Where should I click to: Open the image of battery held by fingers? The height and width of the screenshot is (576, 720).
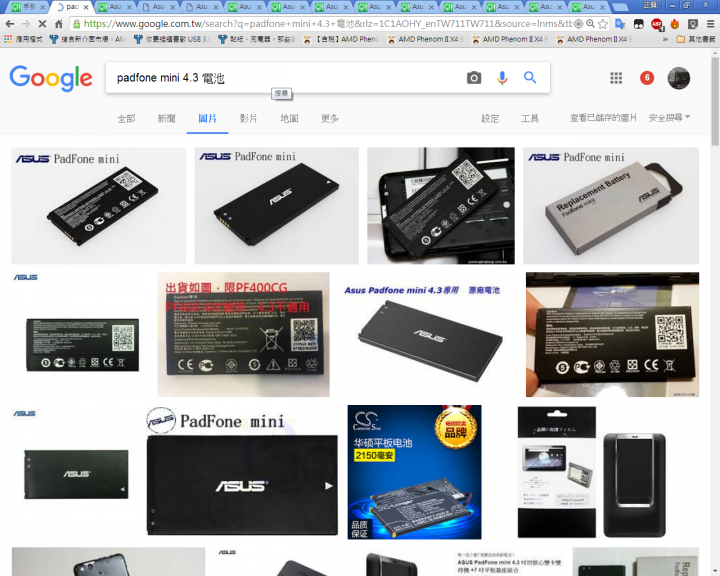612,334
